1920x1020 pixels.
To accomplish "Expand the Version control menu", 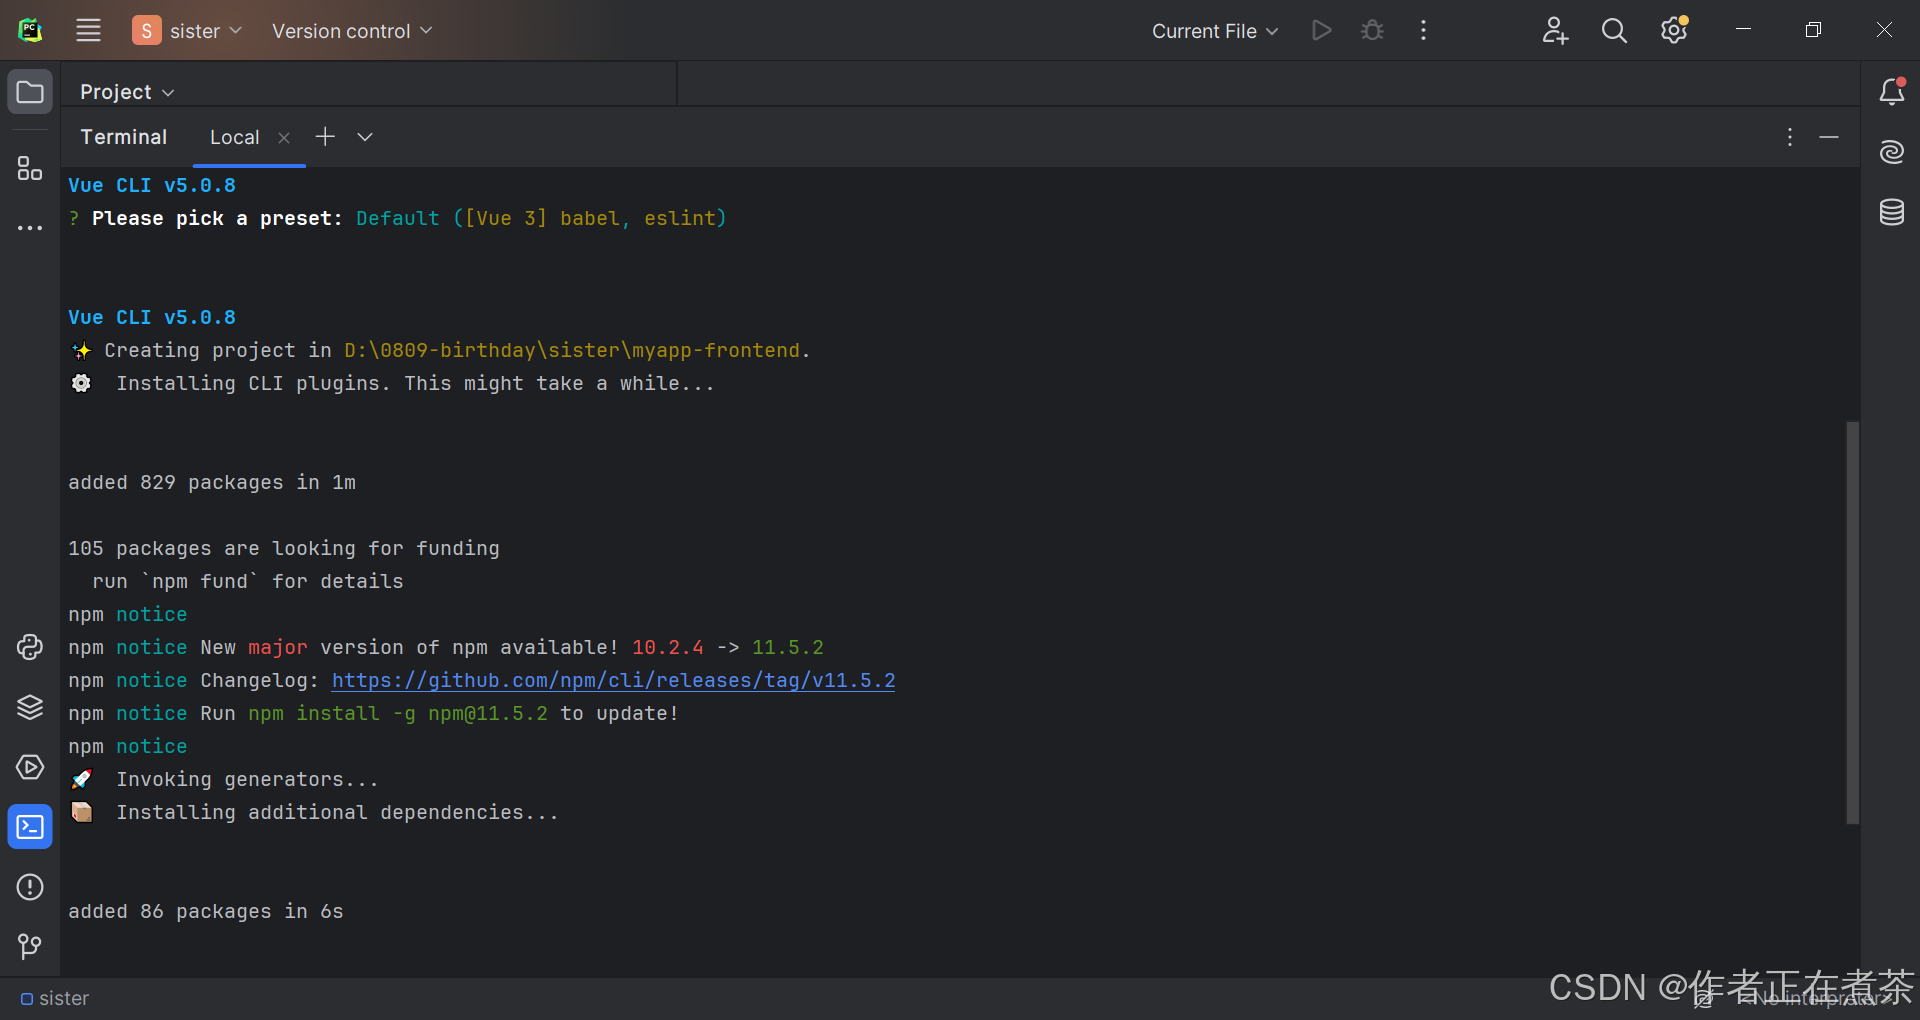I will pyautogui.click(x=352, y=31).
